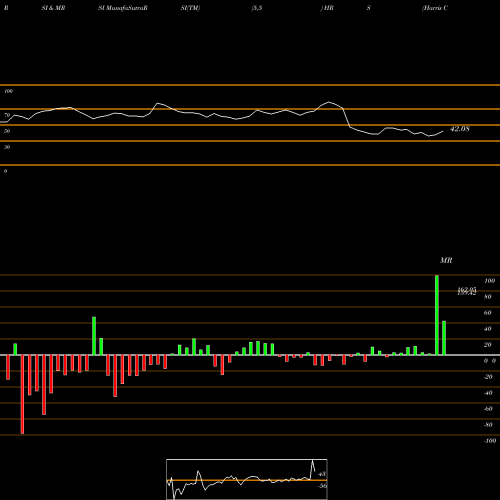500x500 pixels.
Task: Click the MR axis label -80
Action: pos(488,425)
